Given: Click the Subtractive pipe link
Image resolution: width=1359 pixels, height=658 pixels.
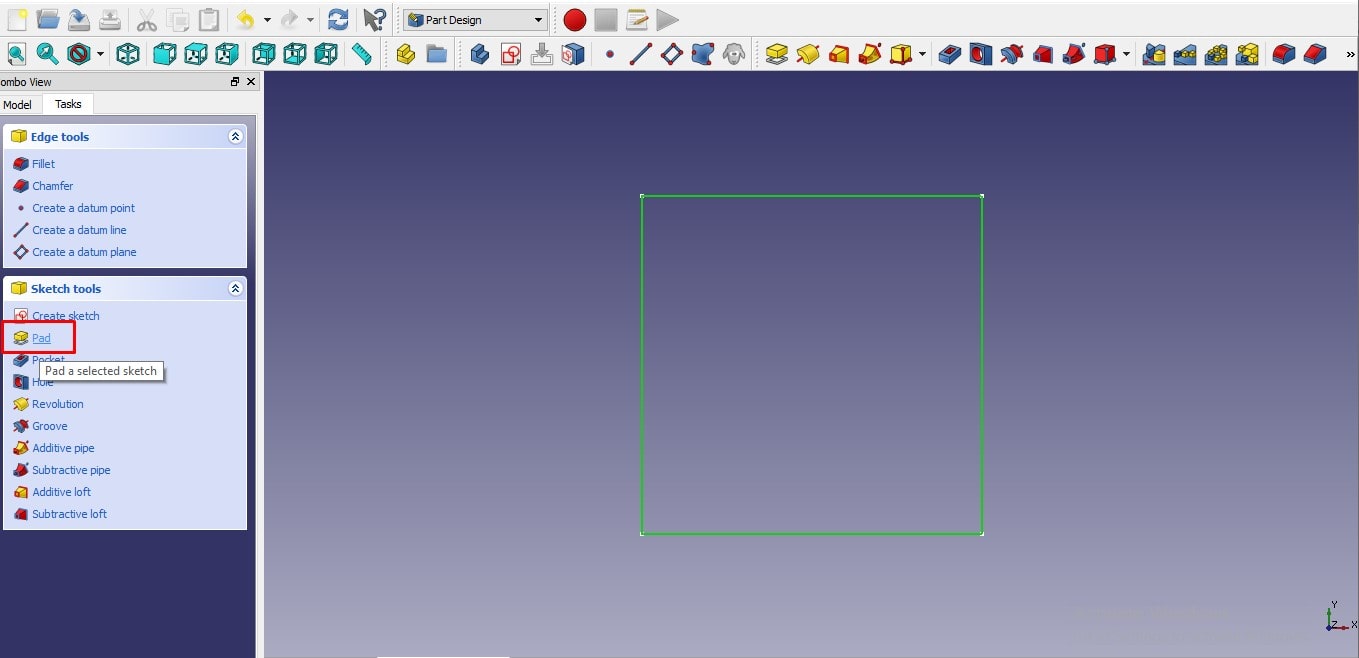Looking at the screenshot, I should coord(71,470).
